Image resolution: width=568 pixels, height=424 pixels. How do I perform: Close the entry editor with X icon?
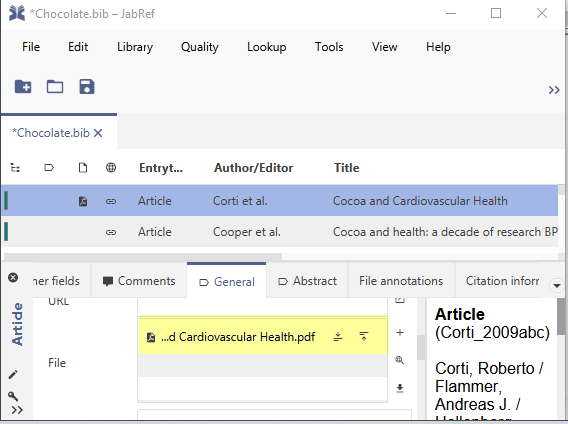coord(13,278)
